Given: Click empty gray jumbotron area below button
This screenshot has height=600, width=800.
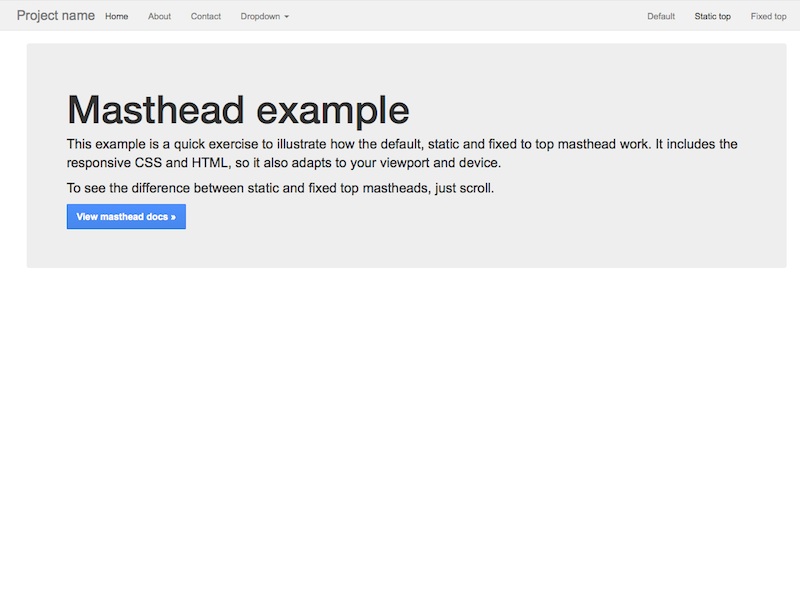Looking at the screenshot, I should pos(400,248).
